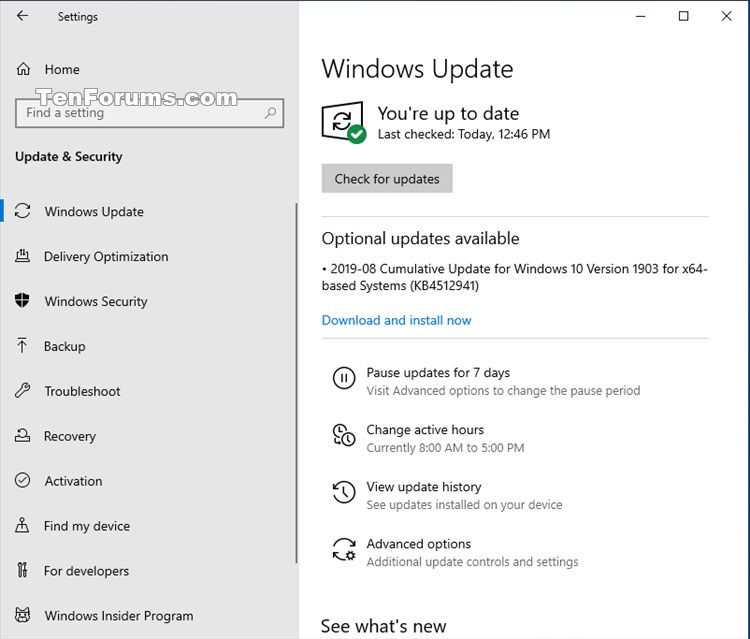Click the Change active hours clock icon
Viewport: 750px width, 639px height.
(344, 435)
